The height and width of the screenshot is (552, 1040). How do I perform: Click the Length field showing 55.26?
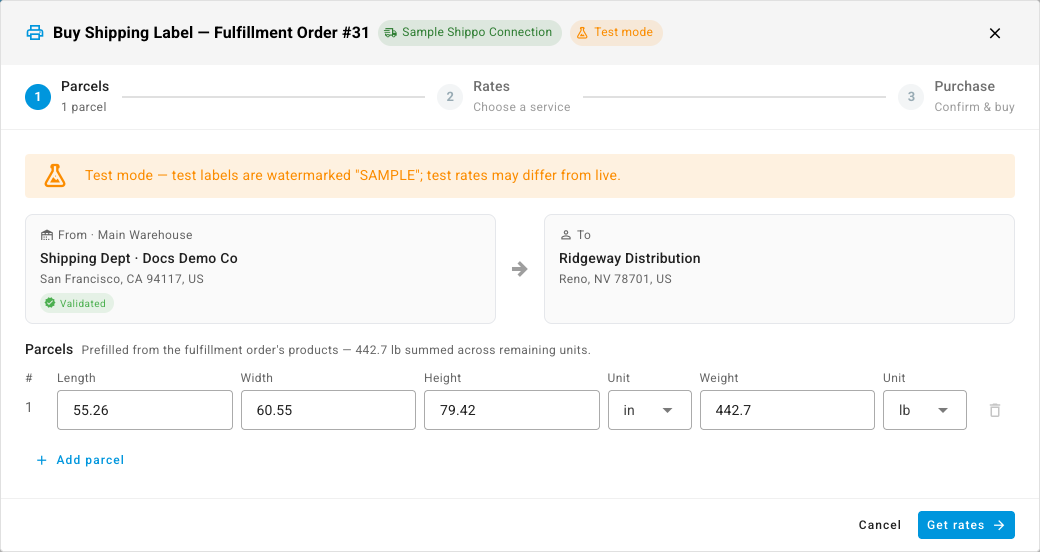[145, 410]
